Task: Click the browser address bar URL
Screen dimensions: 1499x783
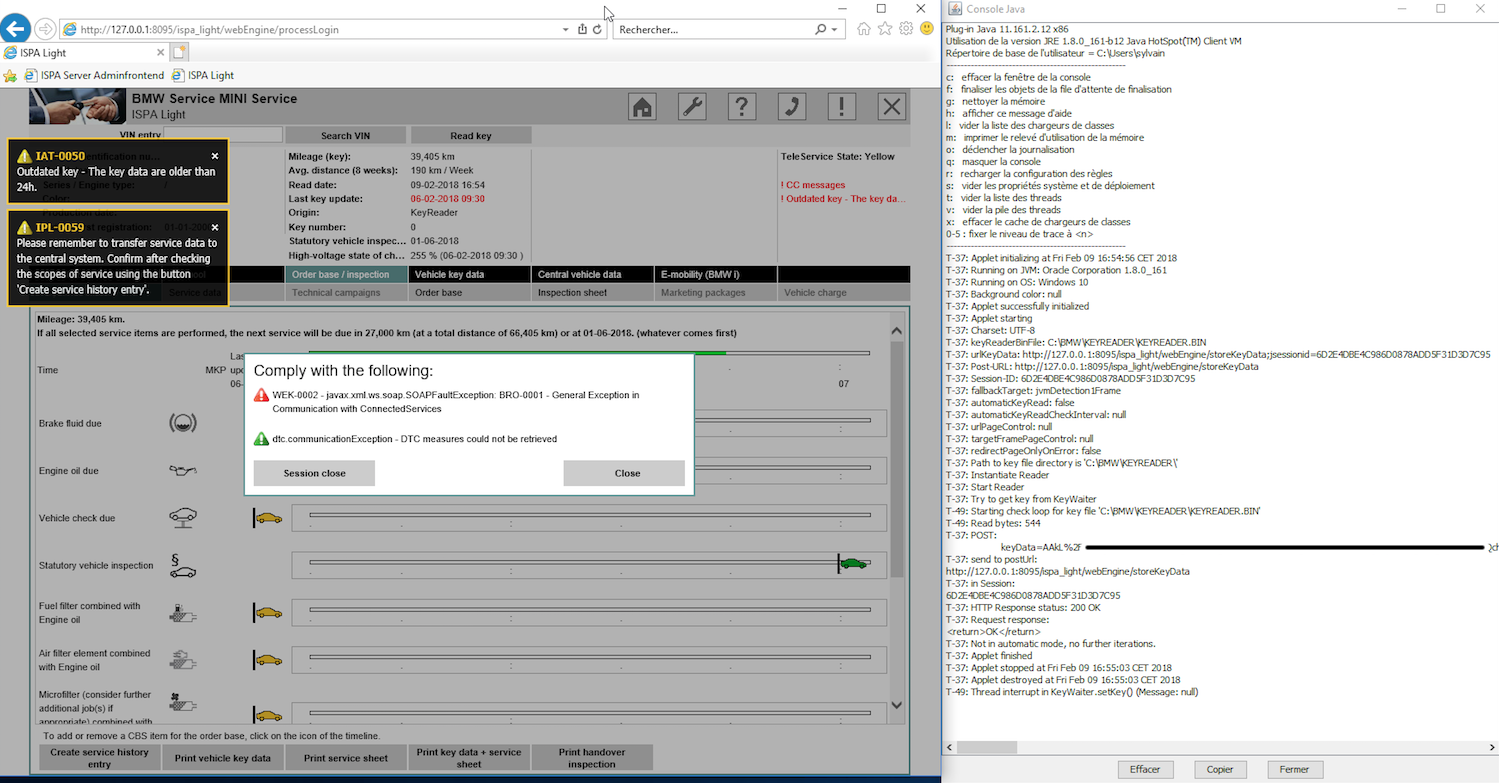Action: click(x=210, y=29)
